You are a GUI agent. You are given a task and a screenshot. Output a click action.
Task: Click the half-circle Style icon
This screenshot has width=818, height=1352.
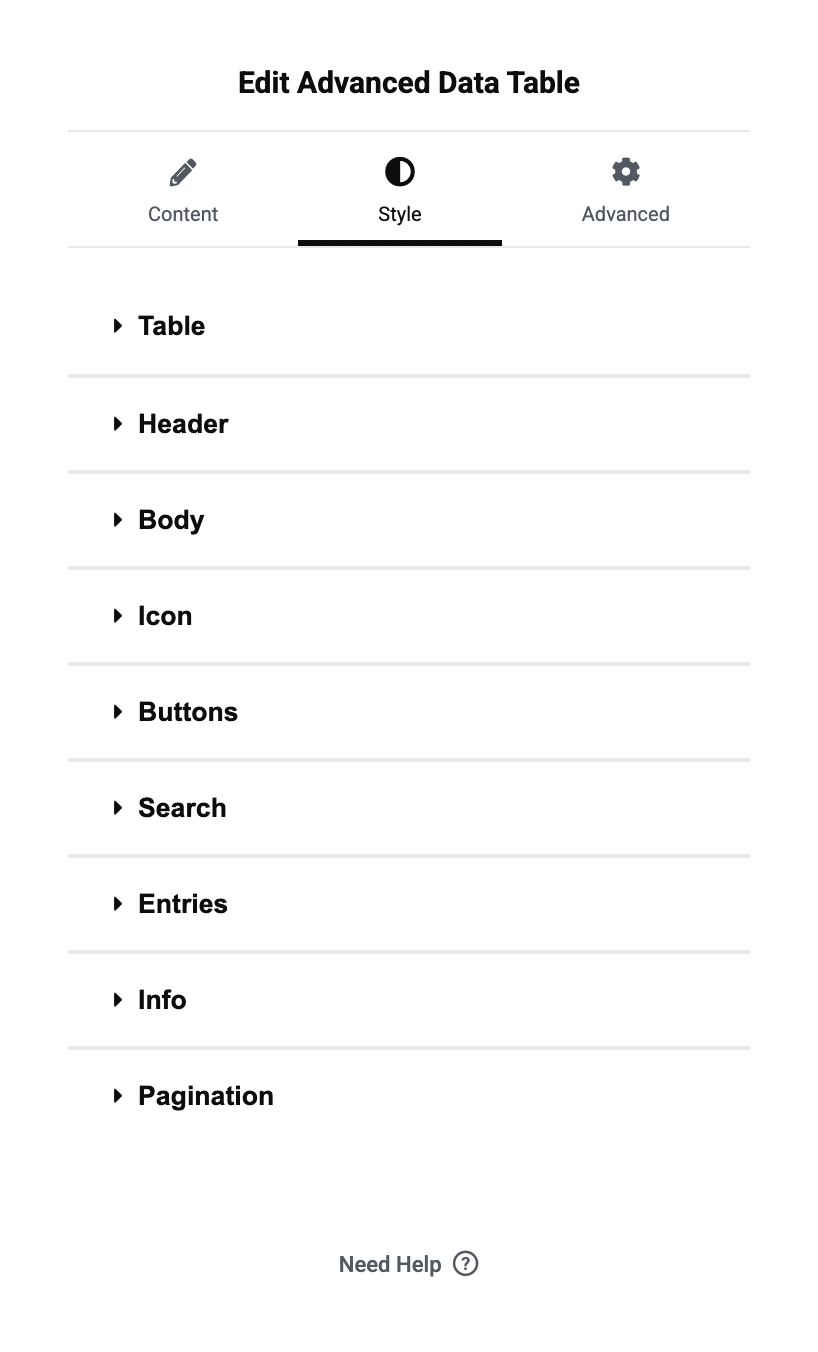pos(399,170)
